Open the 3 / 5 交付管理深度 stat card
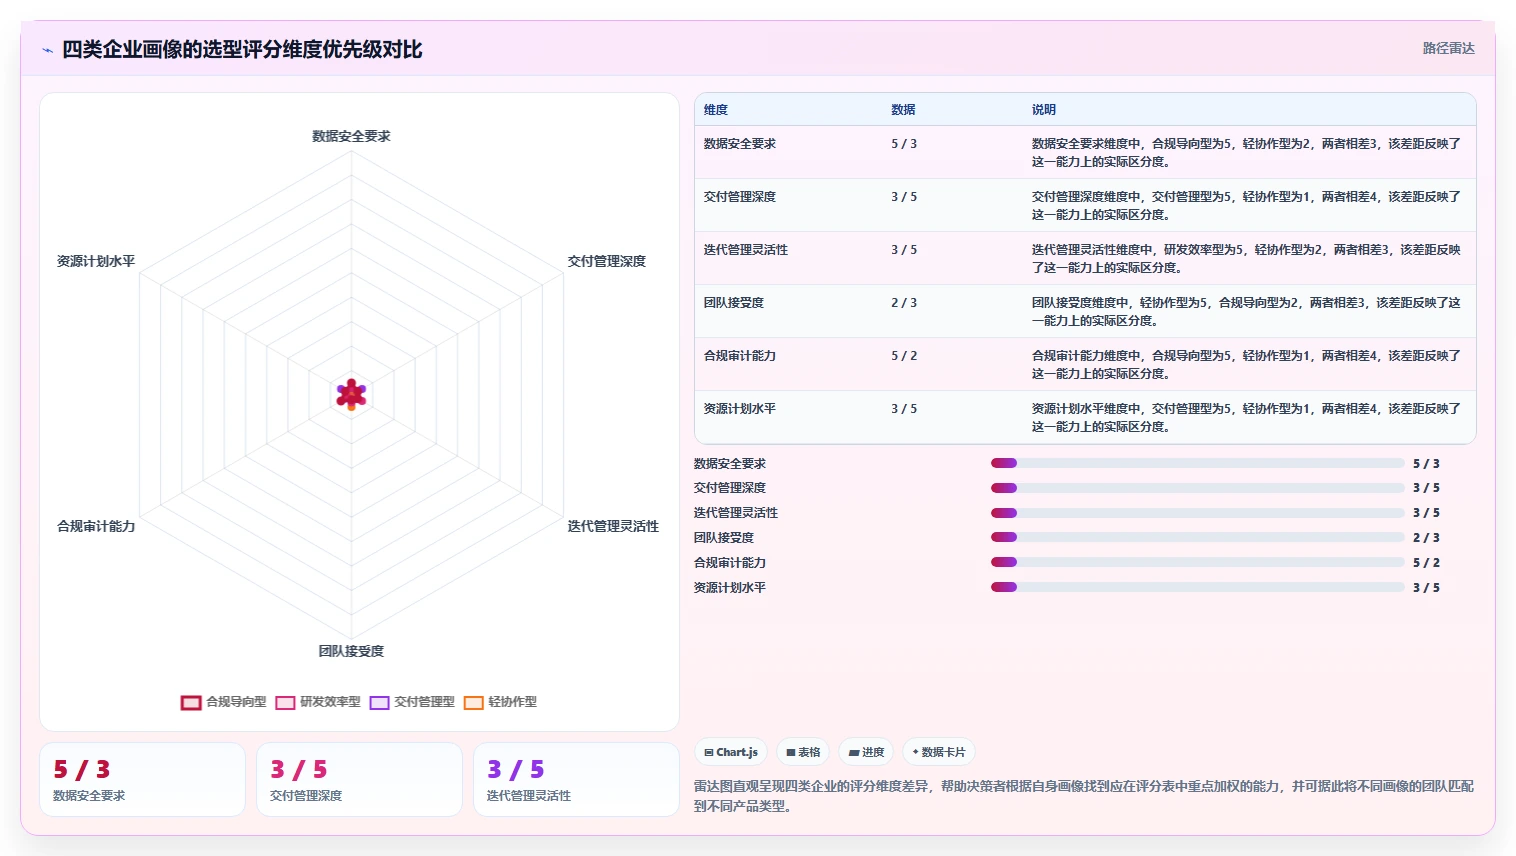The height and width of the screenshot is (856, 1516). point(359,780)
